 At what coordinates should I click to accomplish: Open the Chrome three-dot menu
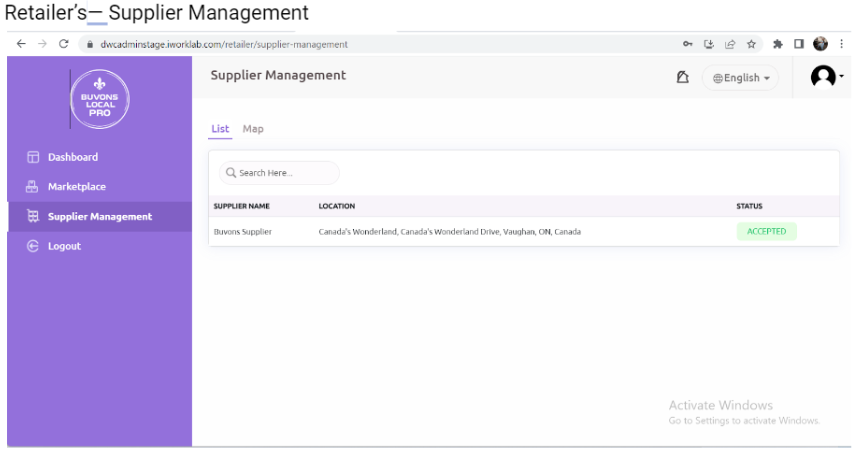(x=841, y=44)
